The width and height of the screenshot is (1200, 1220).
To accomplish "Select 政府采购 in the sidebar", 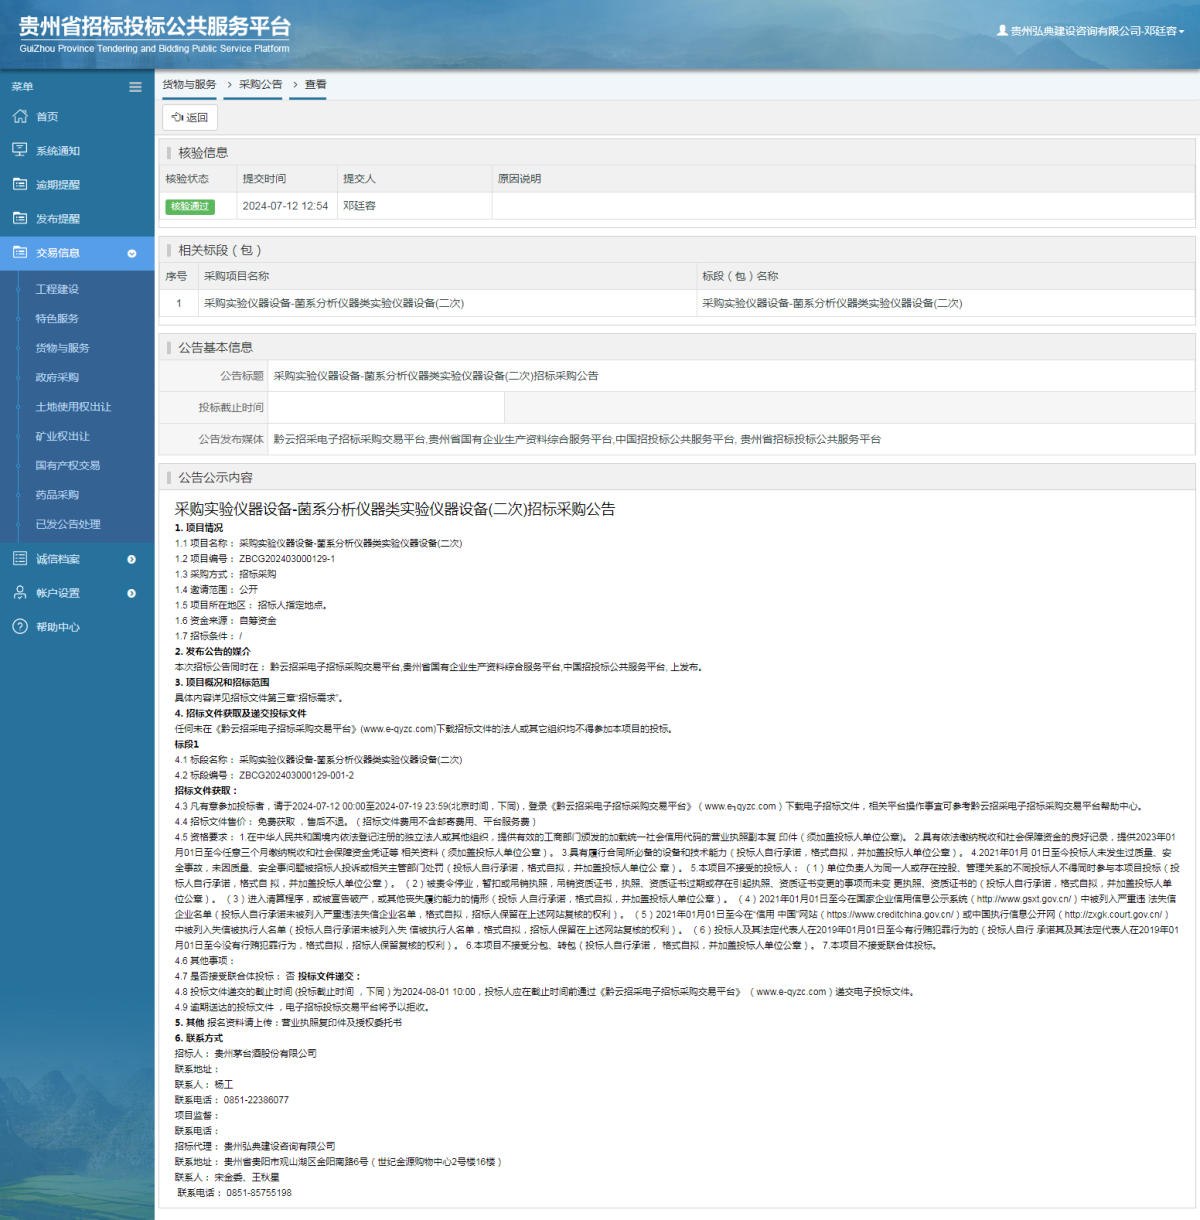I will pyautogui.click(x=57, y=377).
